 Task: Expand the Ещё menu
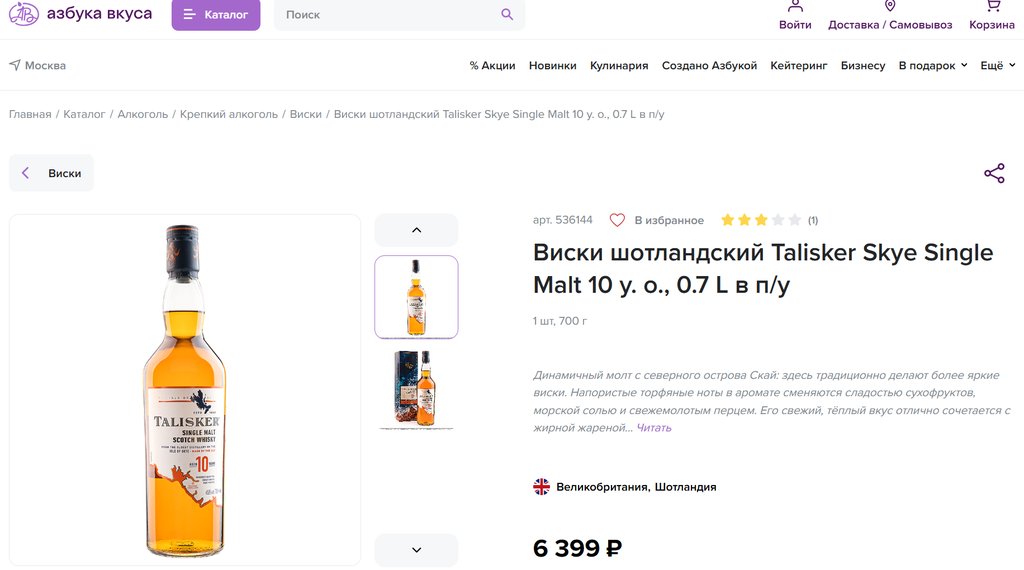(997, 65)
